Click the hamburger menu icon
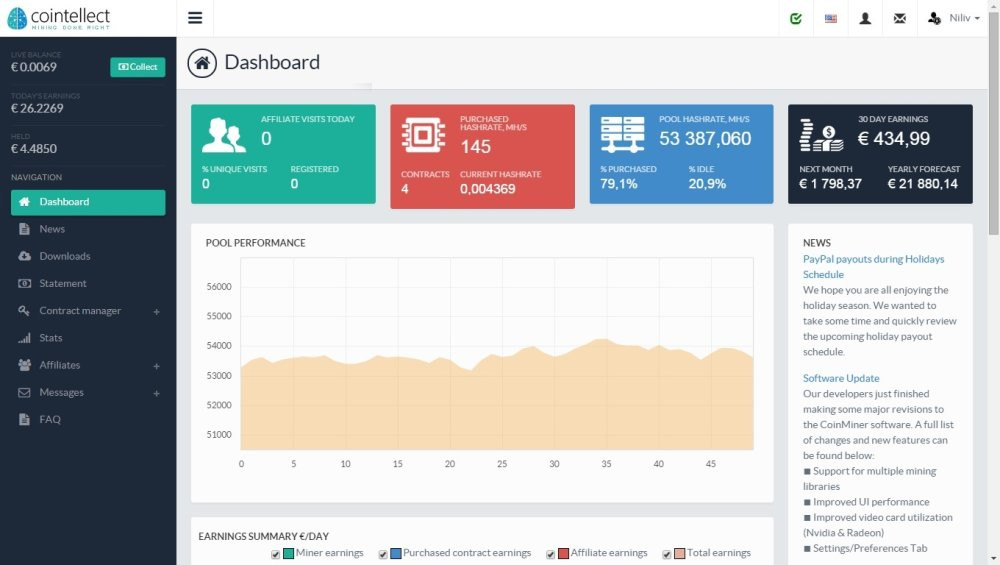The height and width of the screenshot is (565, 1000). coord(194,18)
